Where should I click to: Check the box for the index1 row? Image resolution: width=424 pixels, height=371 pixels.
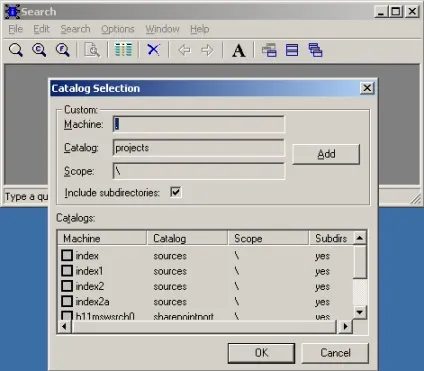click(x=67, y=271)
